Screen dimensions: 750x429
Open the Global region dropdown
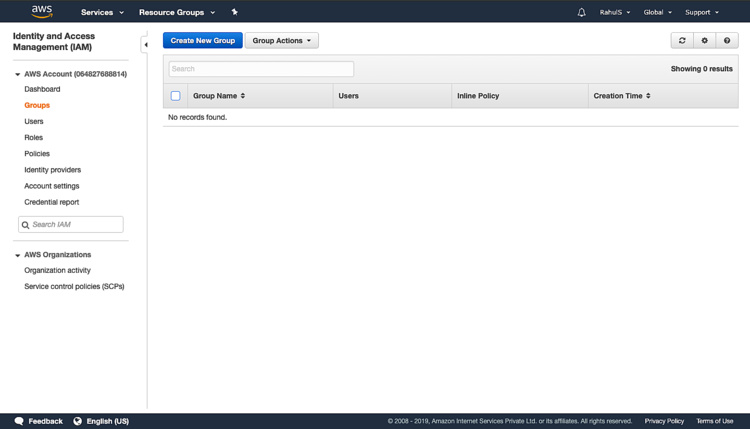pos(657,12)
